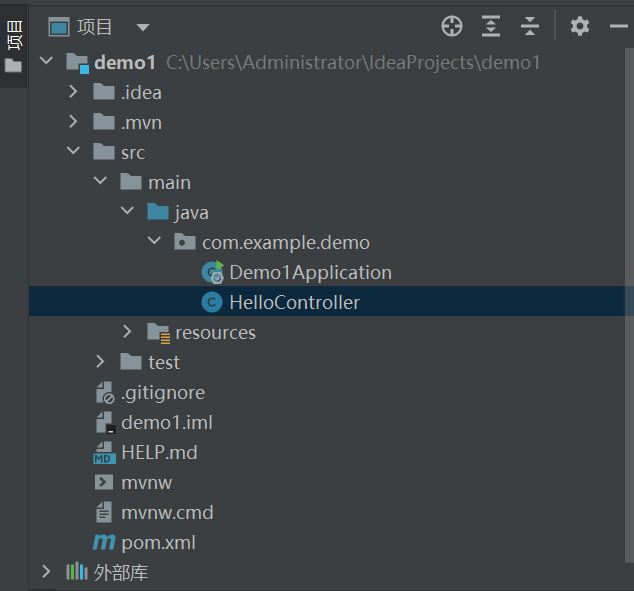Click the Collapse All toolbar icon
Viewport: 634px width, 591px height.
530,27
